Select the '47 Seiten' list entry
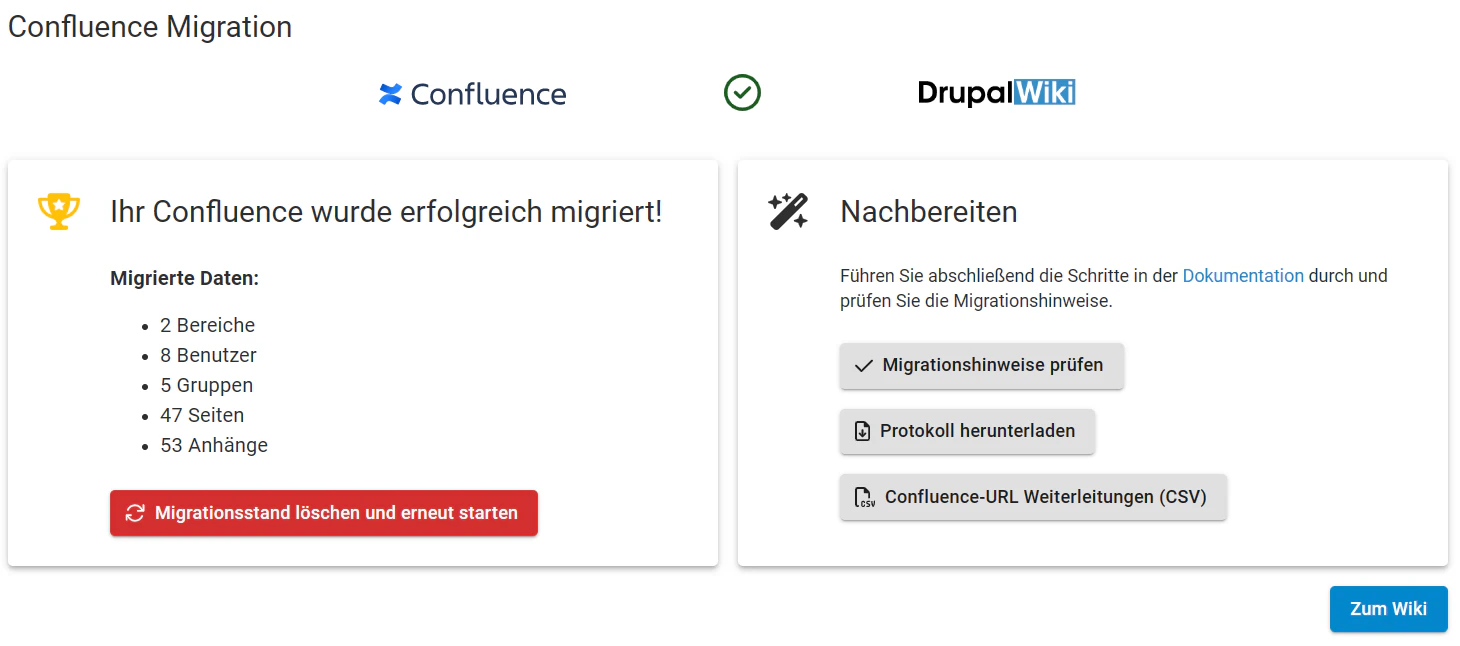 [202, 414]
